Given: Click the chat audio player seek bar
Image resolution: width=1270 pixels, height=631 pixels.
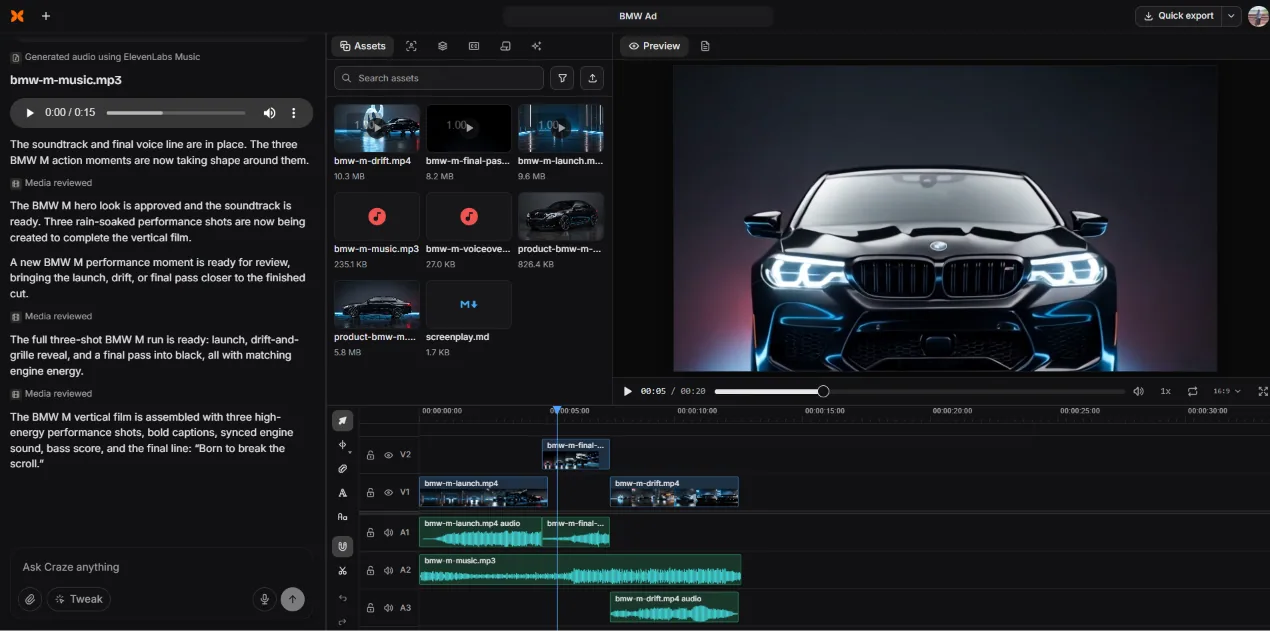Looking at the screenshot, I should click(176, 113).
